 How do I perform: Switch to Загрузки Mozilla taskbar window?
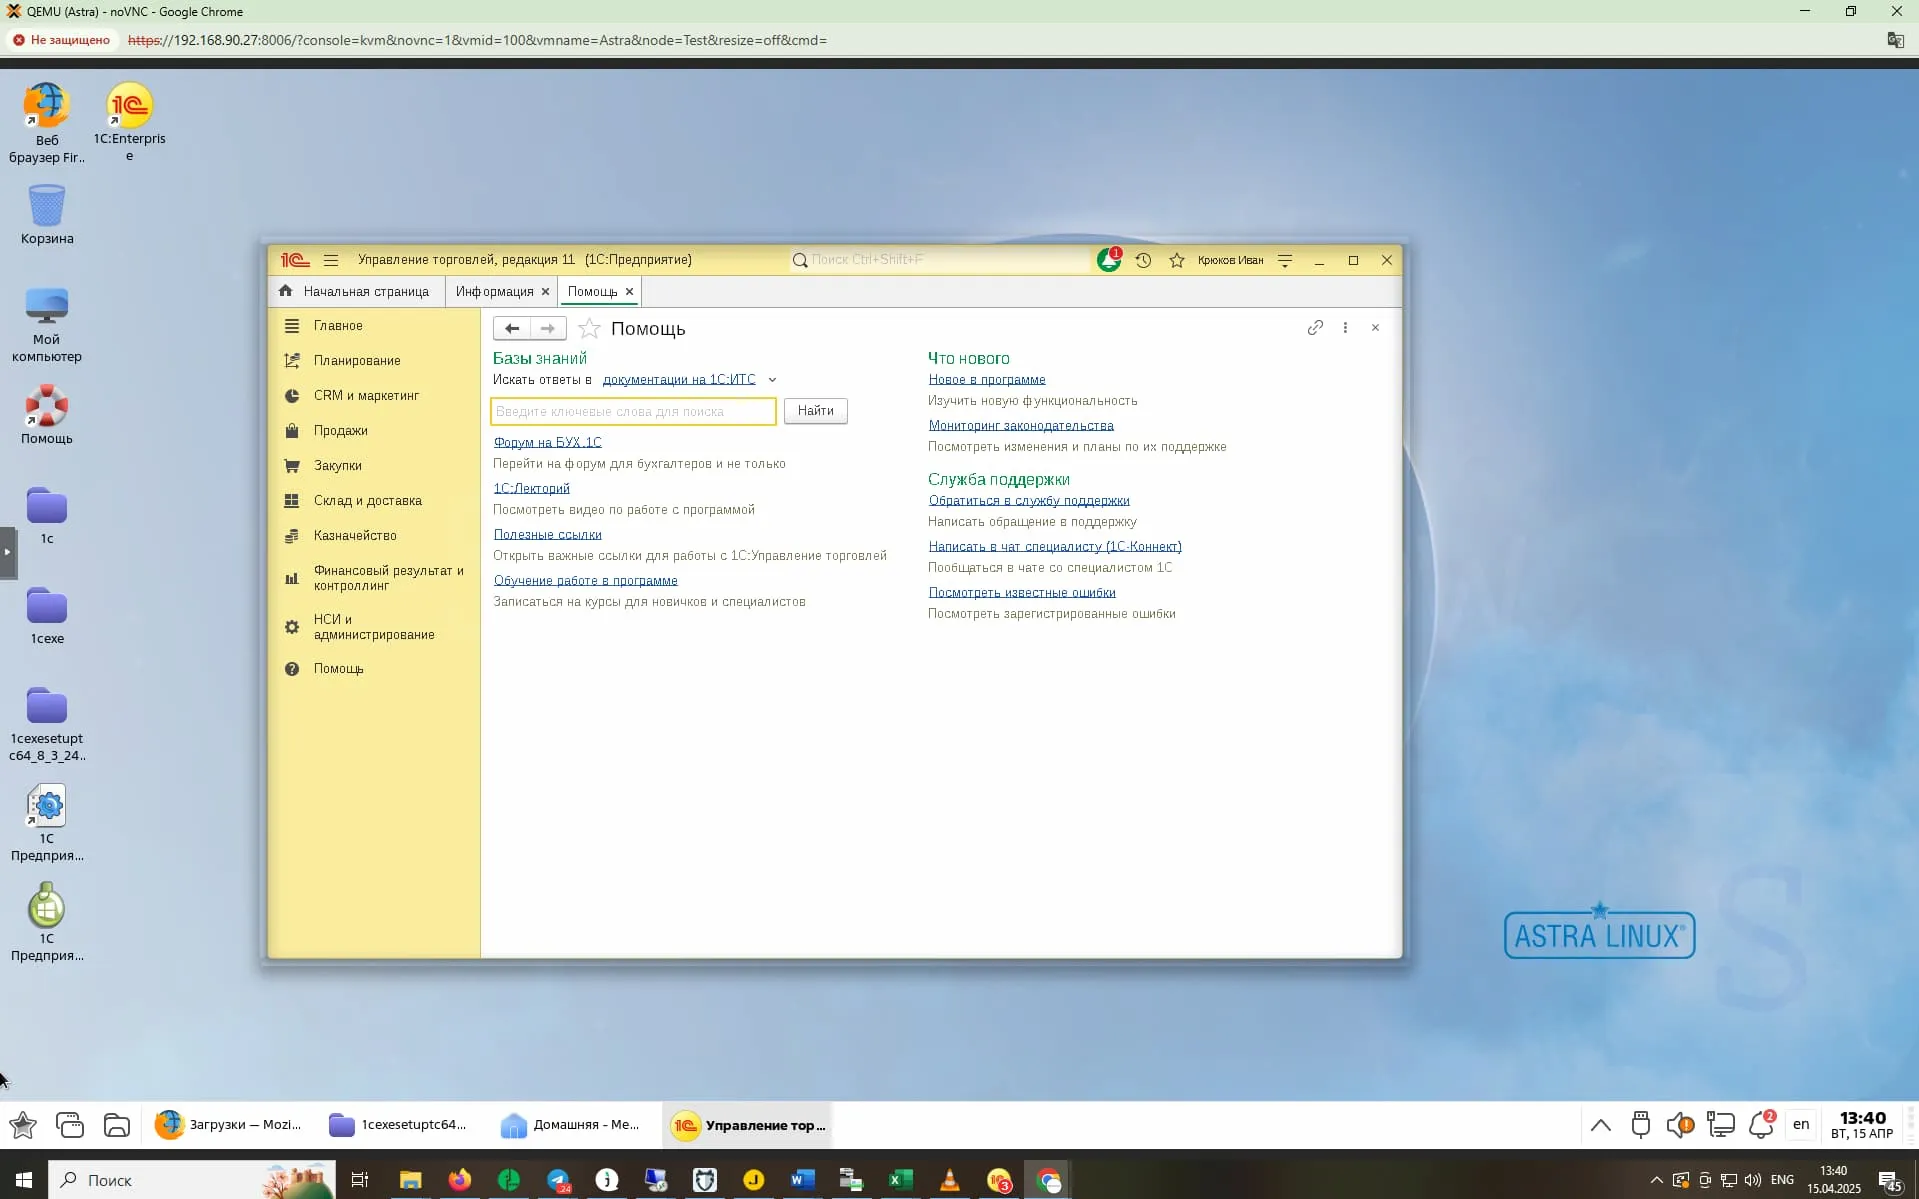coord(229,1125)
